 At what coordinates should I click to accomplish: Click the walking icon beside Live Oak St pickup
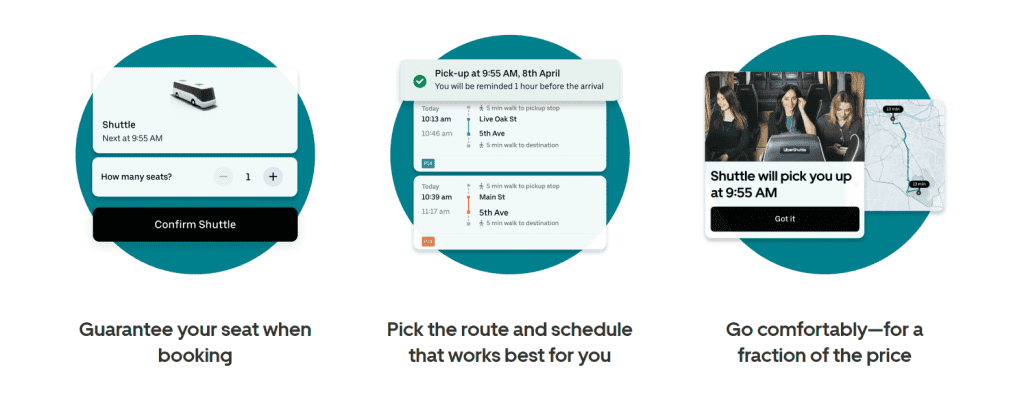482,108
